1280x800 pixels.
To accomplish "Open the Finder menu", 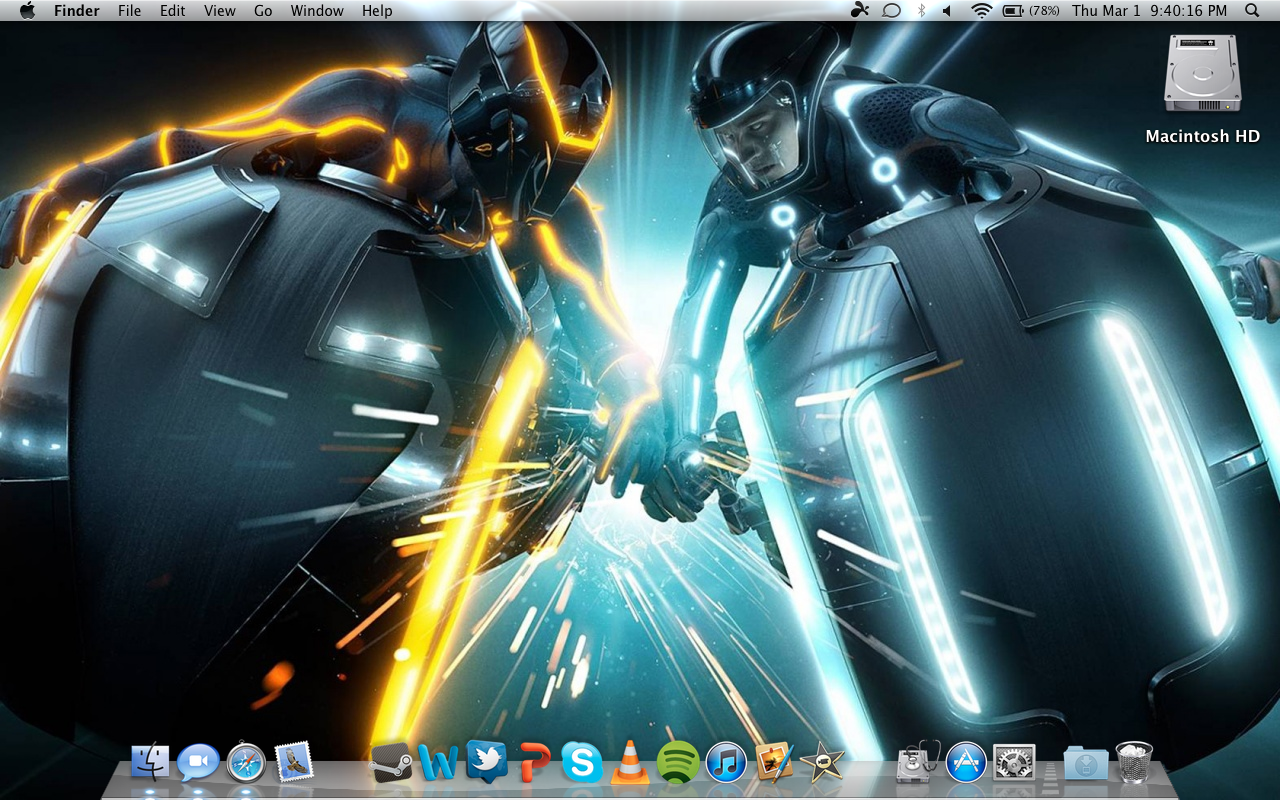I will [x=77, y=10].
